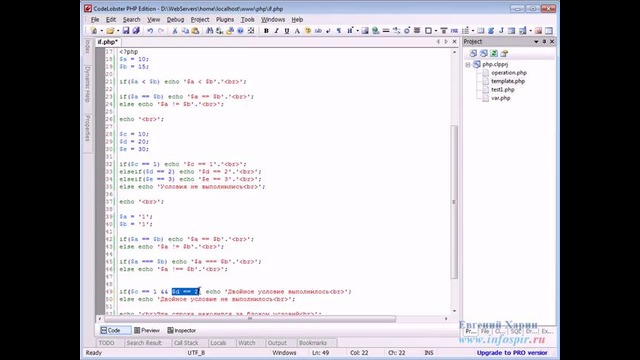Insert an image with the picture icon
Screen dimensions: 640x360
tap(365, 31)
